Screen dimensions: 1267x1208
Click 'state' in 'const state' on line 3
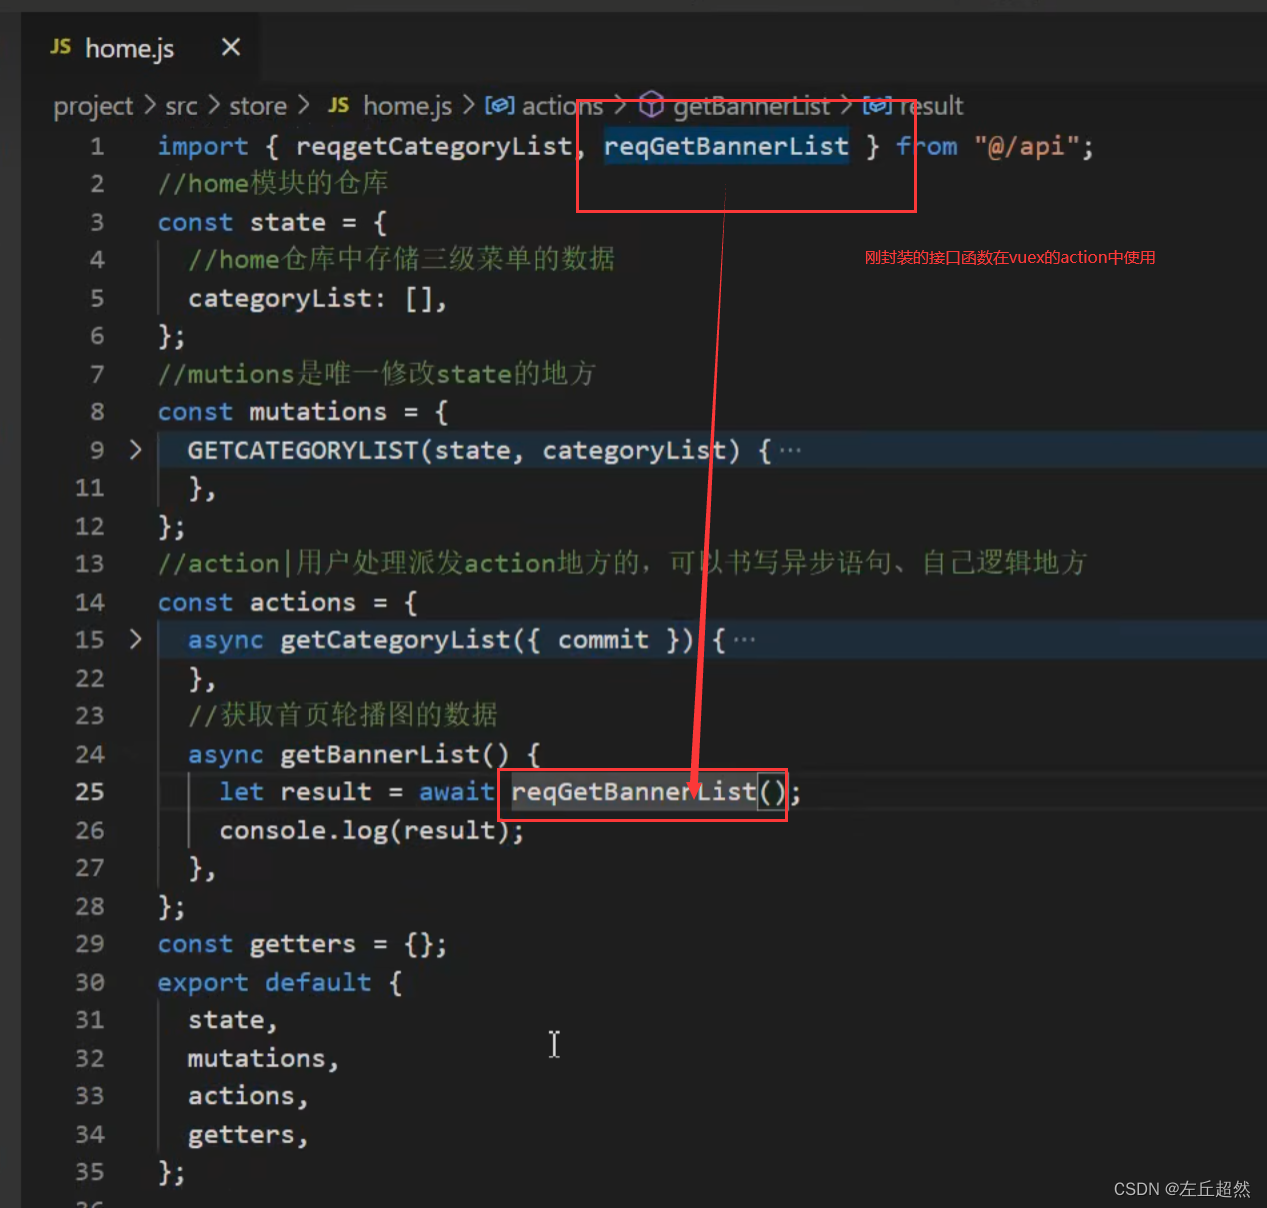288,222
